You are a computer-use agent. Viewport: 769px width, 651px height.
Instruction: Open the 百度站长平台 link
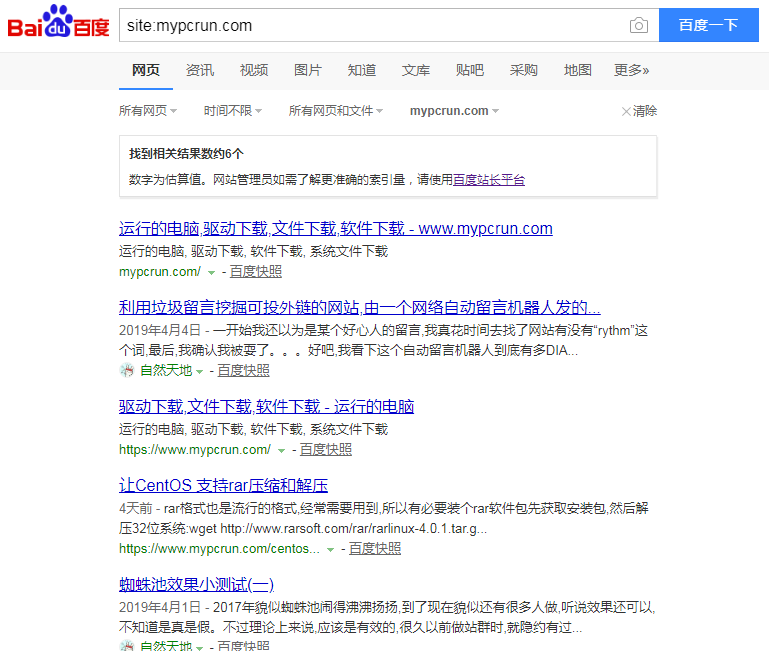point(488,180)
